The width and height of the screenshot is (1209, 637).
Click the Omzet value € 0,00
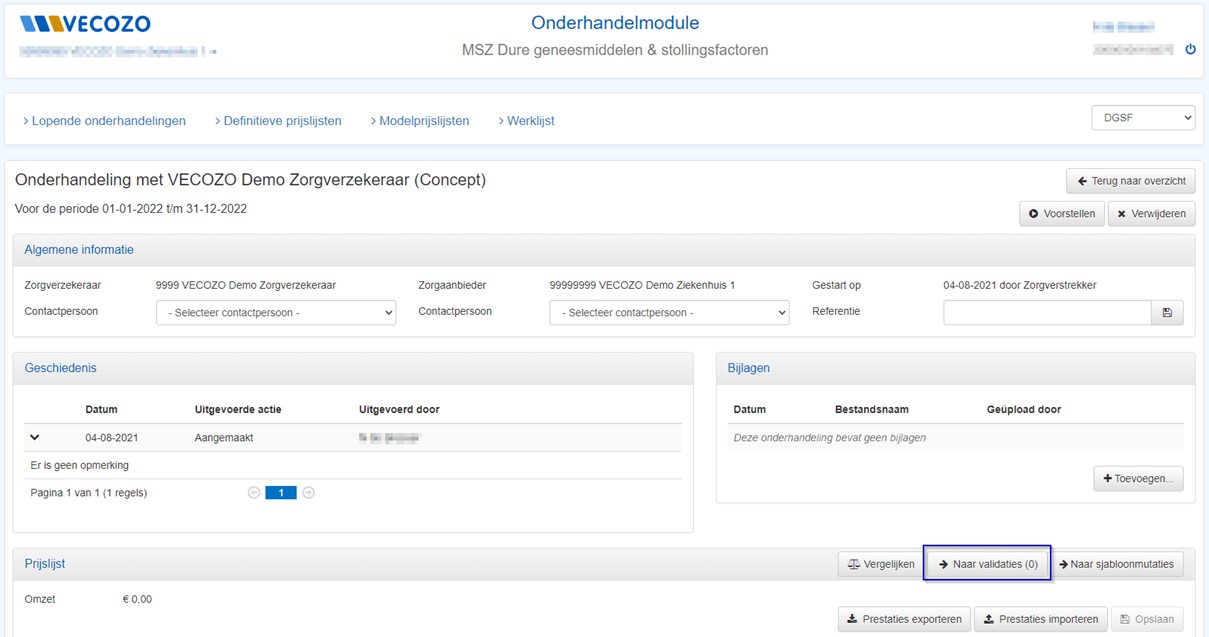pyautogui.click(x=137, y=599)
